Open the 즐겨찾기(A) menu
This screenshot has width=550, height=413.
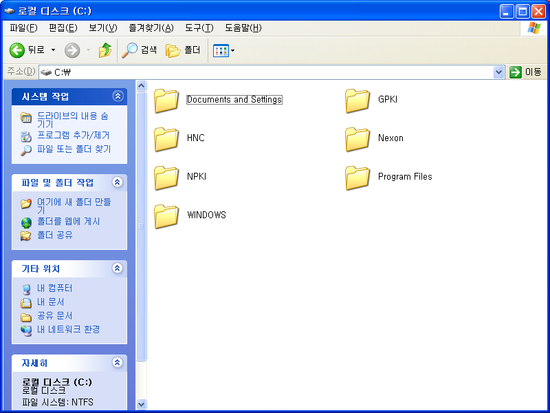pyautogui.click(x=151, y=28)
